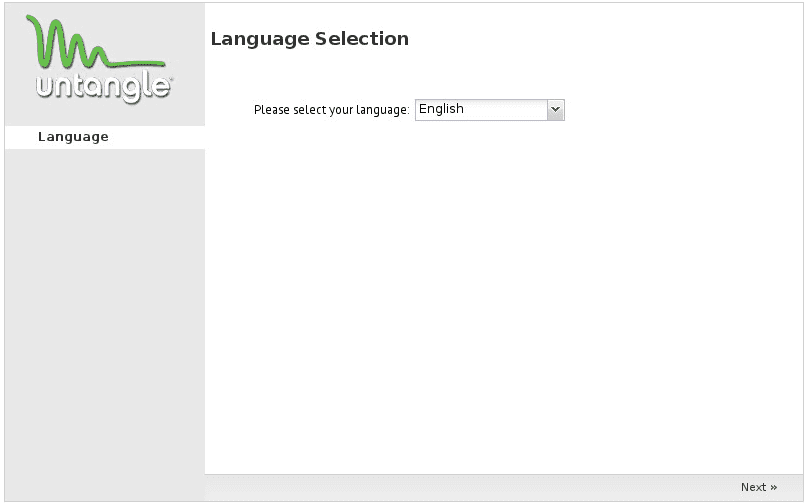Click the English language combo box field

(481, 110)
